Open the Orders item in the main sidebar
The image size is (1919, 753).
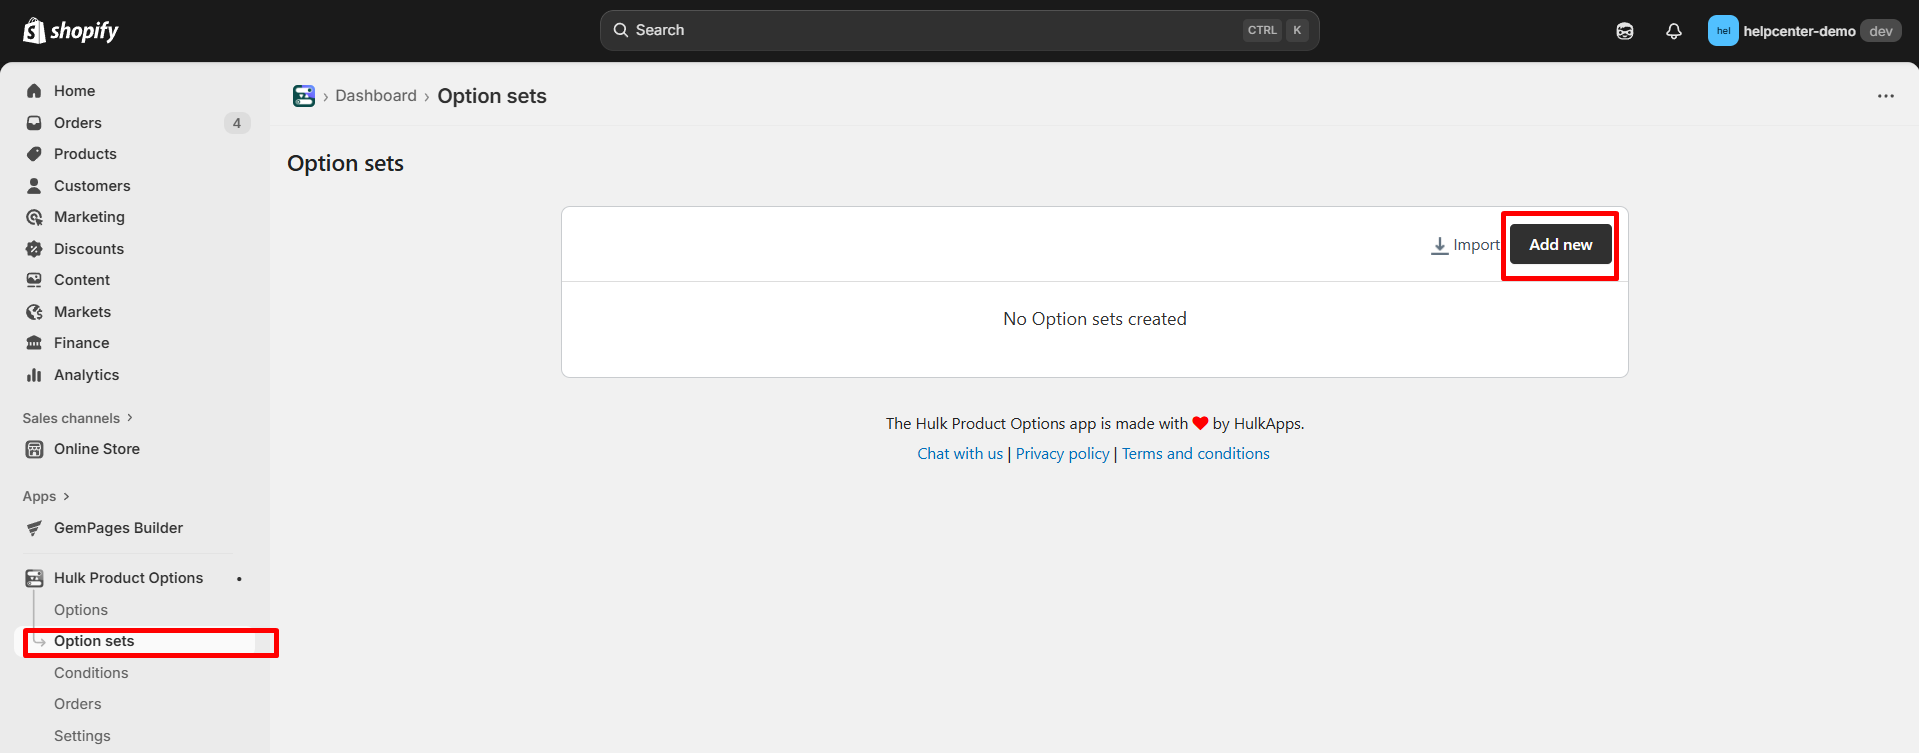pos(78,123)
